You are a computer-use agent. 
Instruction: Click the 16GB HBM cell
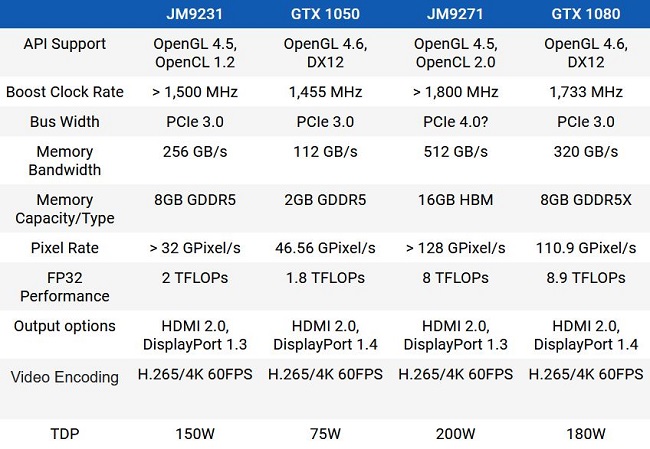click(x=455, y=200)
